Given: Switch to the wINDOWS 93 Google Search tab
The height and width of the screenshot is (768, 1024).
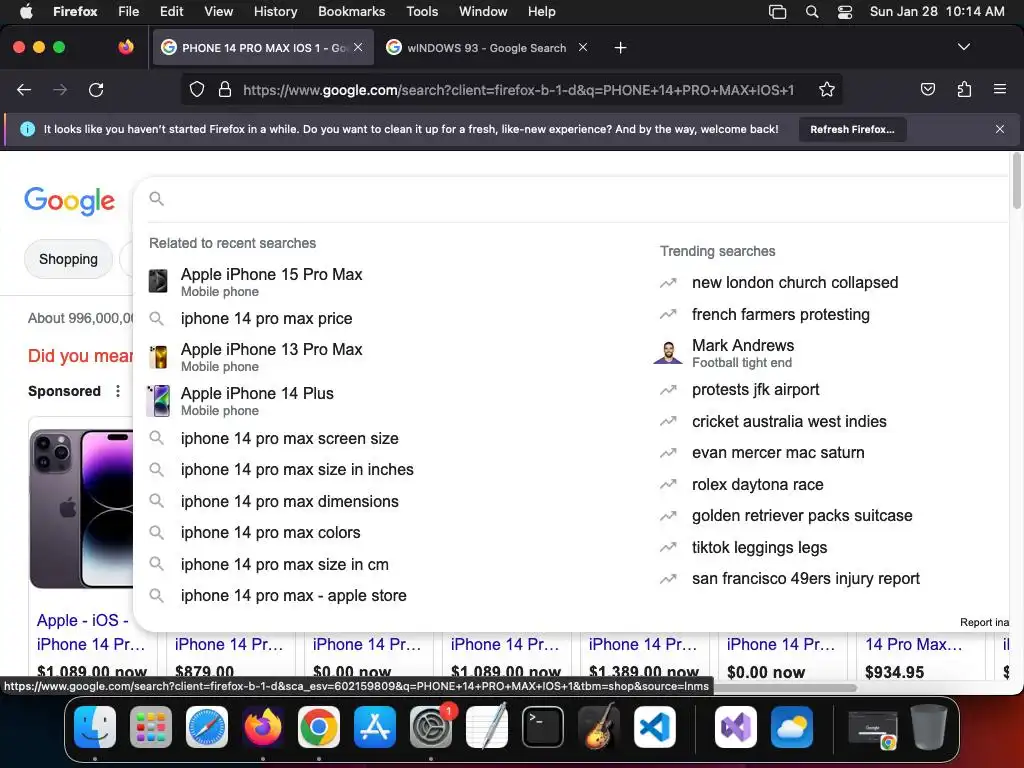Looking at the screenshot, I should [487, 48].
